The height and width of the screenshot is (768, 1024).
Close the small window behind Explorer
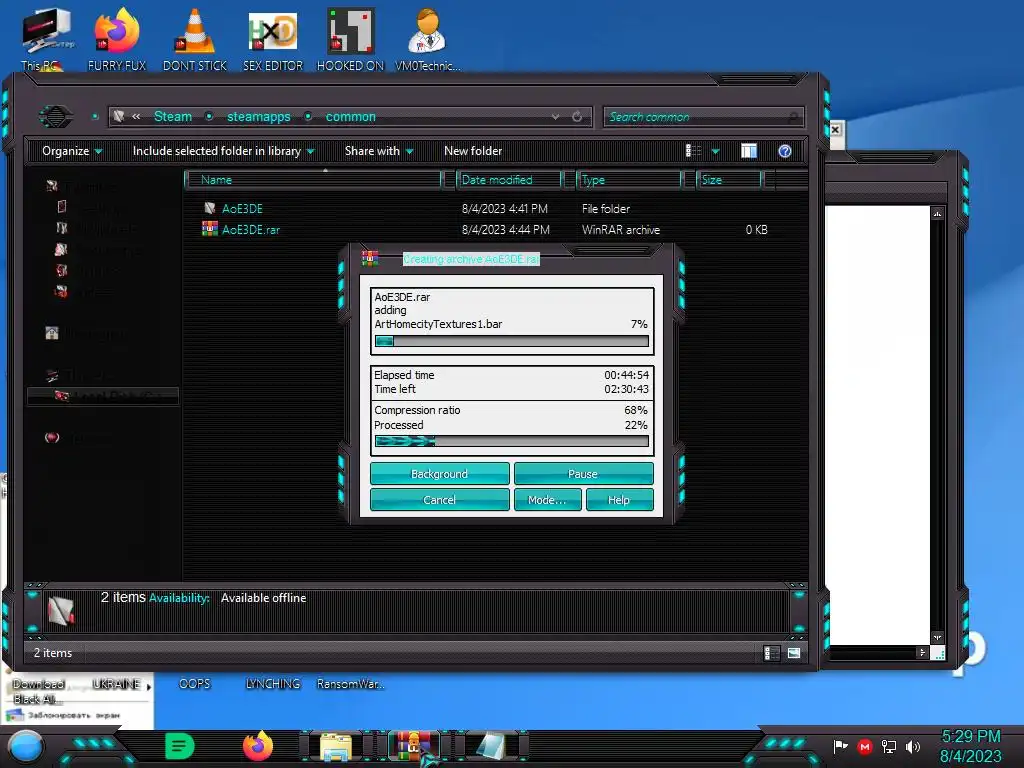click(835, 129)
